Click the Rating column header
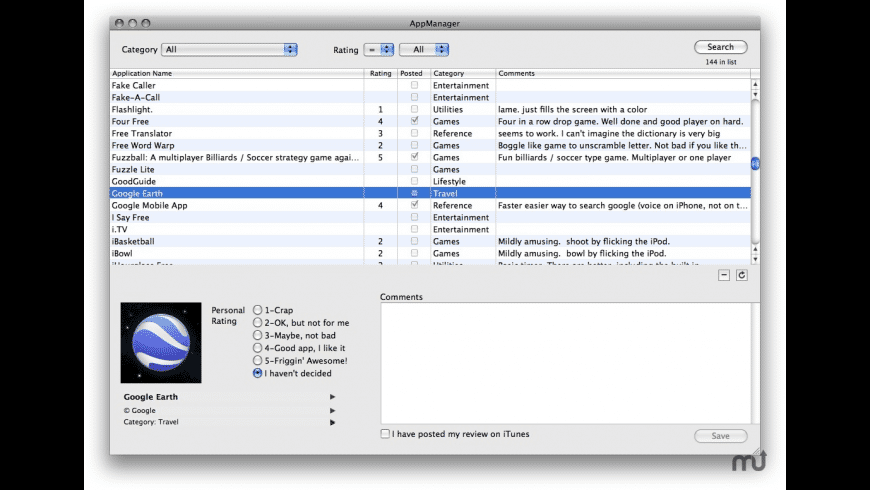The width and height of the screenshot is (870, 490). (380, 73)
